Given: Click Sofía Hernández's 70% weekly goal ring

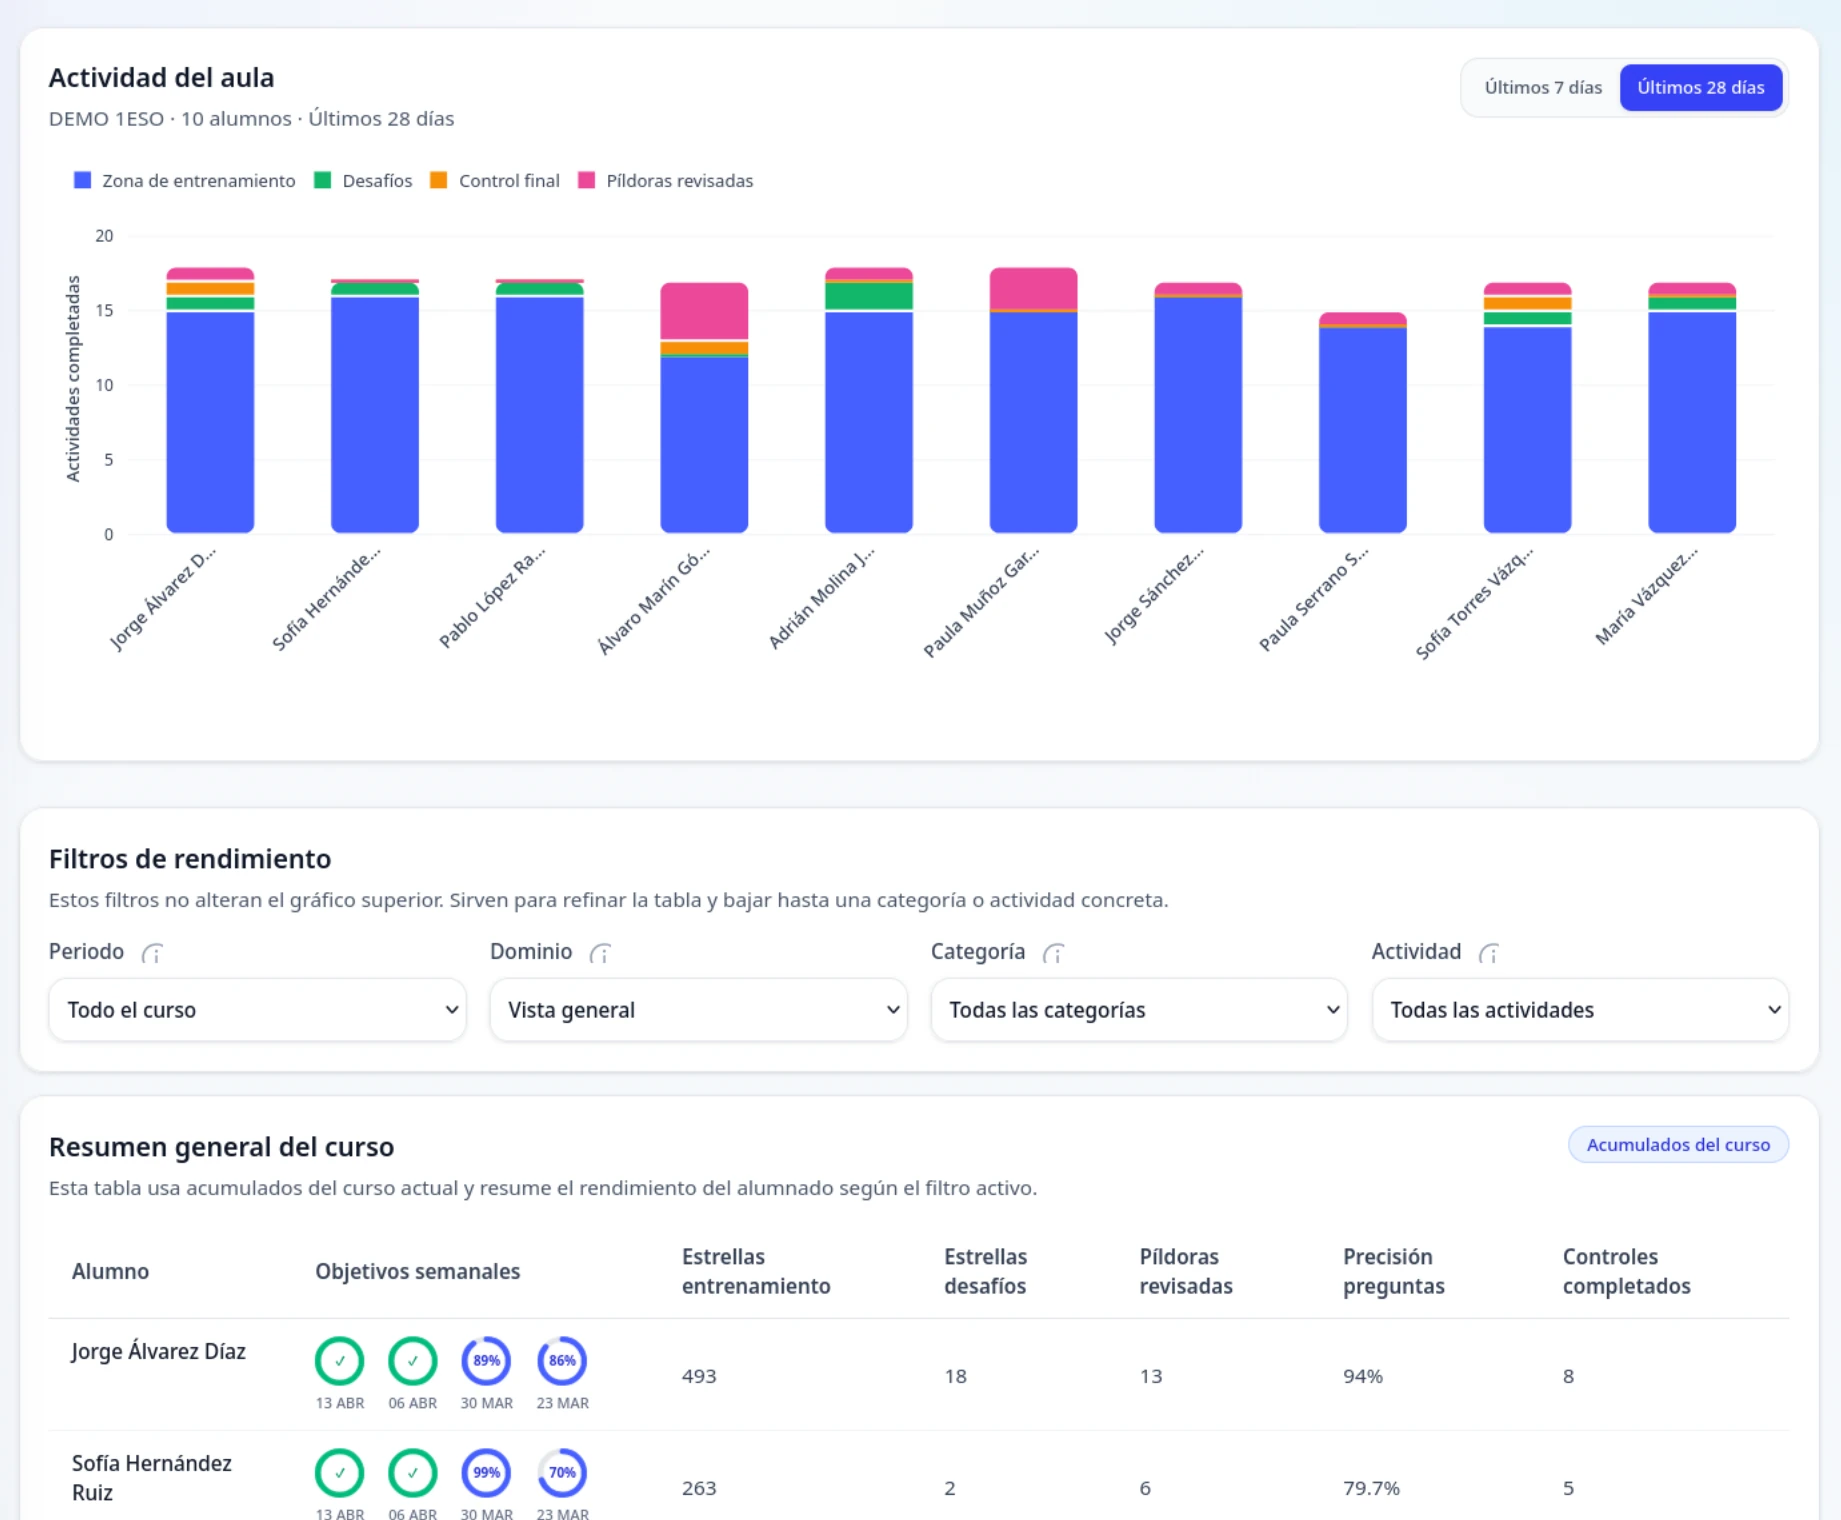Looking at the screenshot, I should pyautogui.click(x=562, y=1472).
